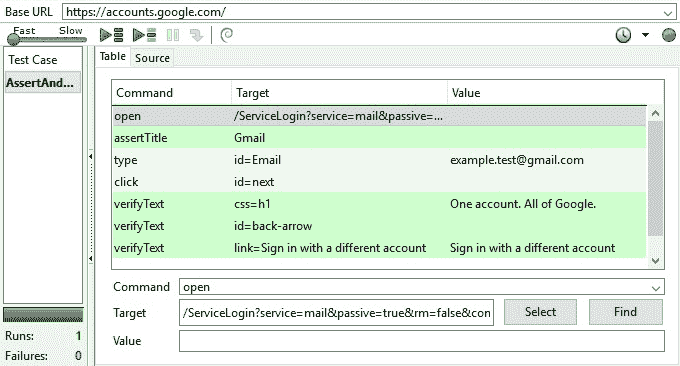The image size is (680, 366).
Task: Click the lower splitter arrow near the table
Action: coord(91,259)
